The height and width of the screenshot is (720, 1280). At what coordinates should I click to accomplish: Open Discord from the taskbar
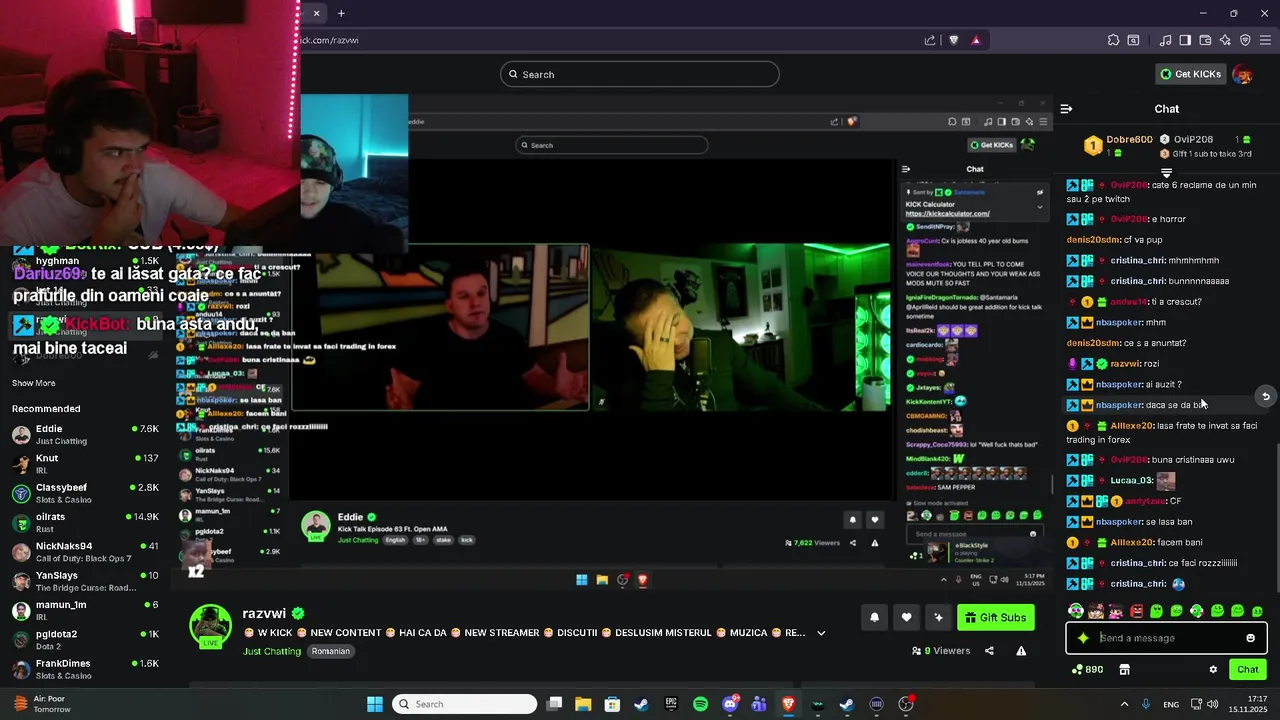tap(730, 704)
